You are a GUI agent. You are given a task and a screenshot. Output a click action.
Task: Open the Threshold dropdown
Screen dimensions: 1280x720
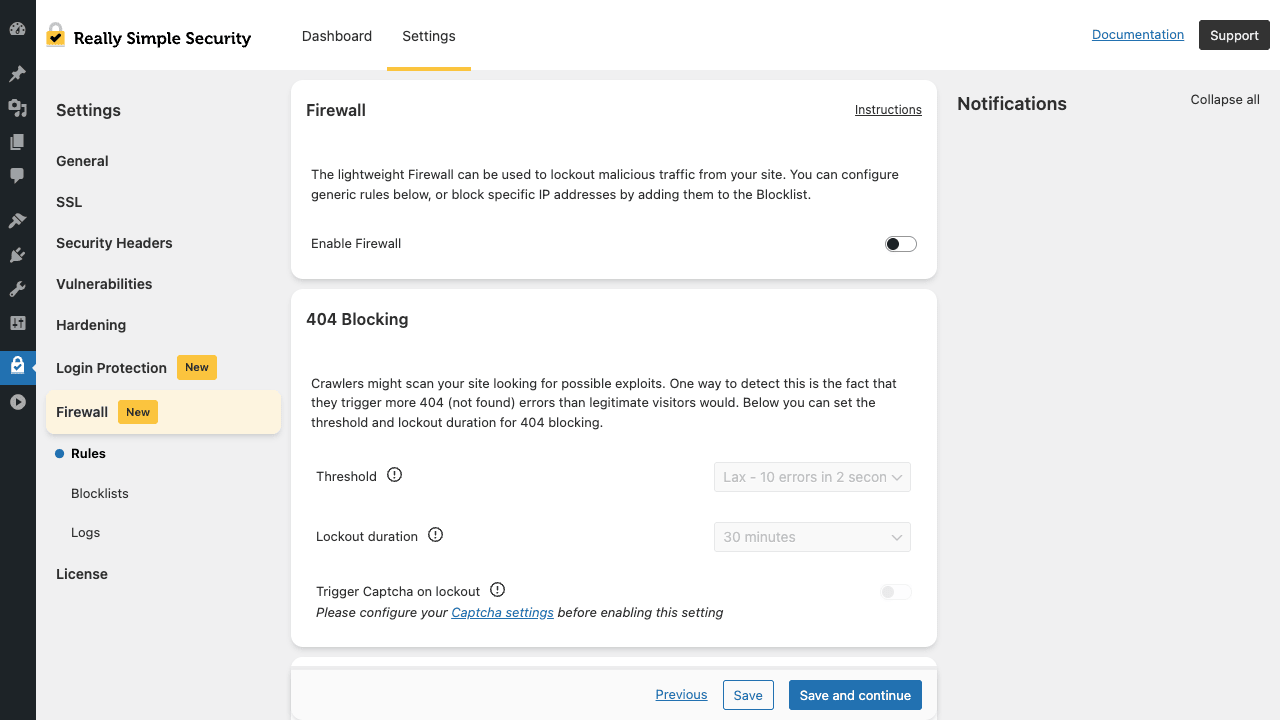pos(812,477)
